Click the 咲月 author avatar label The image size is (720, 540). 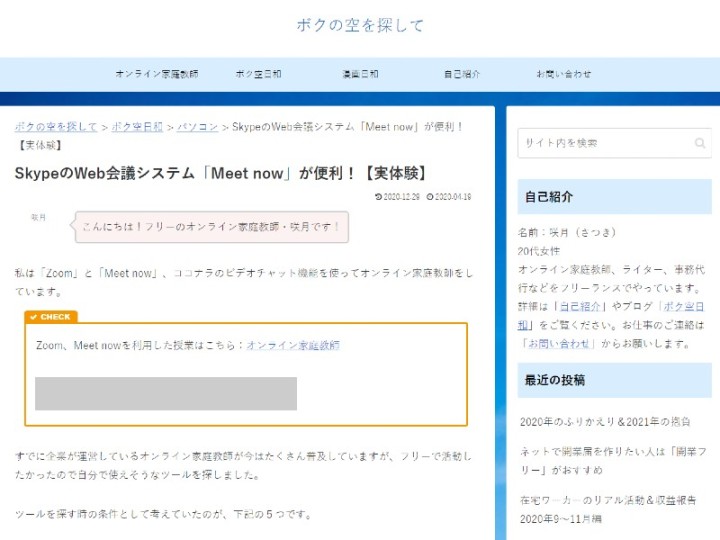point(38,217)
